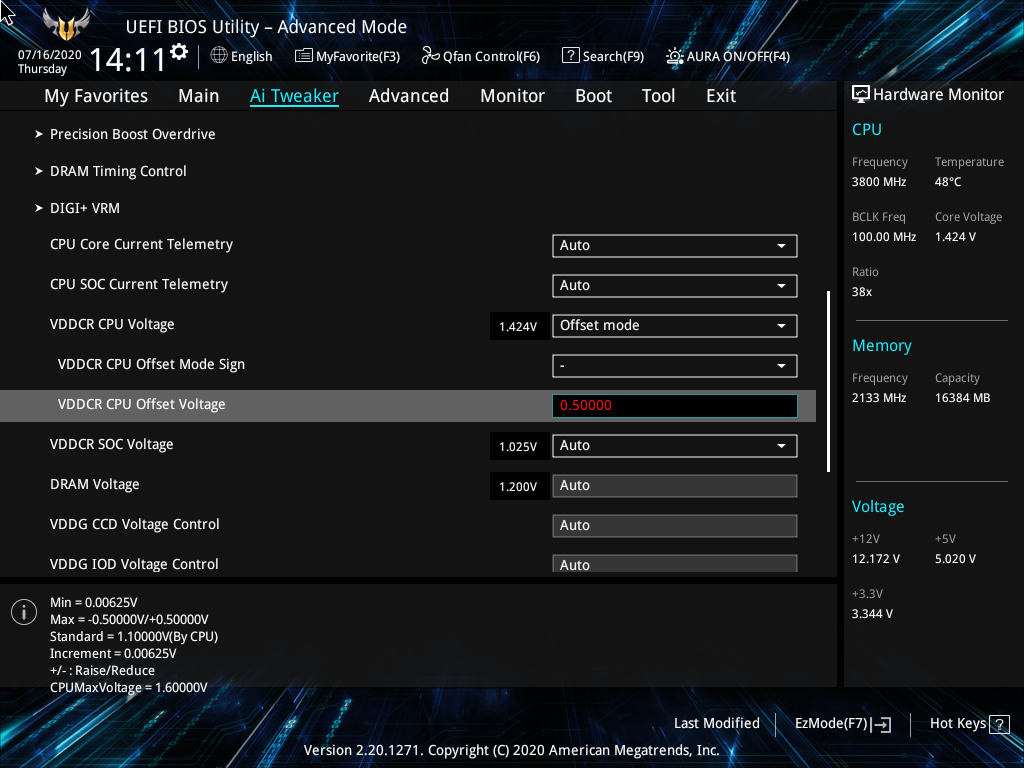Select the VDDCR SOC Voltage label
Screen dimensions: 1024x768
[x=112, y=445]
